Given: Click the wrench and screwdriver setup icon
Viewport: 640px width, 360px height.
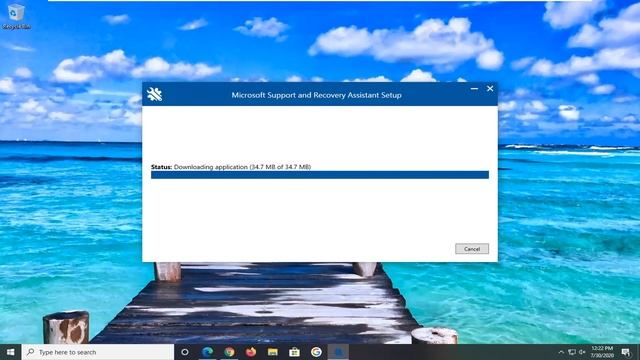Looking at the screenshot, I should pyautogui.click(x=155, y=94).
